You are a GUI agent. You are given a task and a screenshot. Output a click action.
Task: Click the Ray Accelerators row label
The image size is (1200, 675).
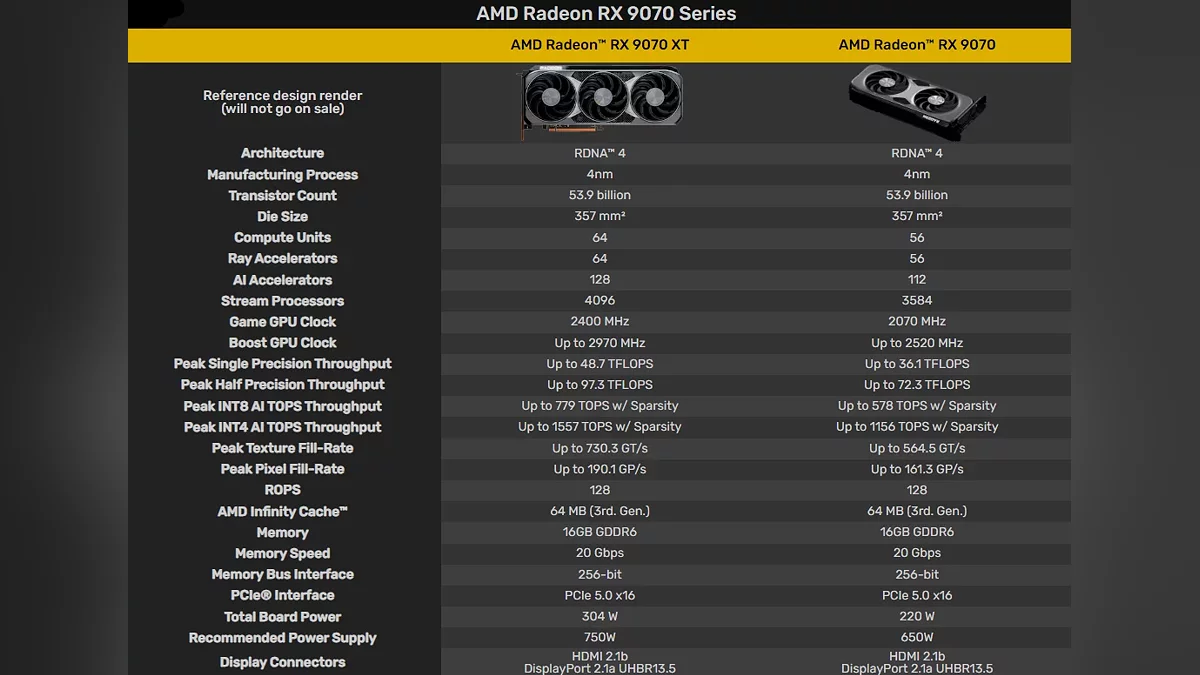(282, 259)
